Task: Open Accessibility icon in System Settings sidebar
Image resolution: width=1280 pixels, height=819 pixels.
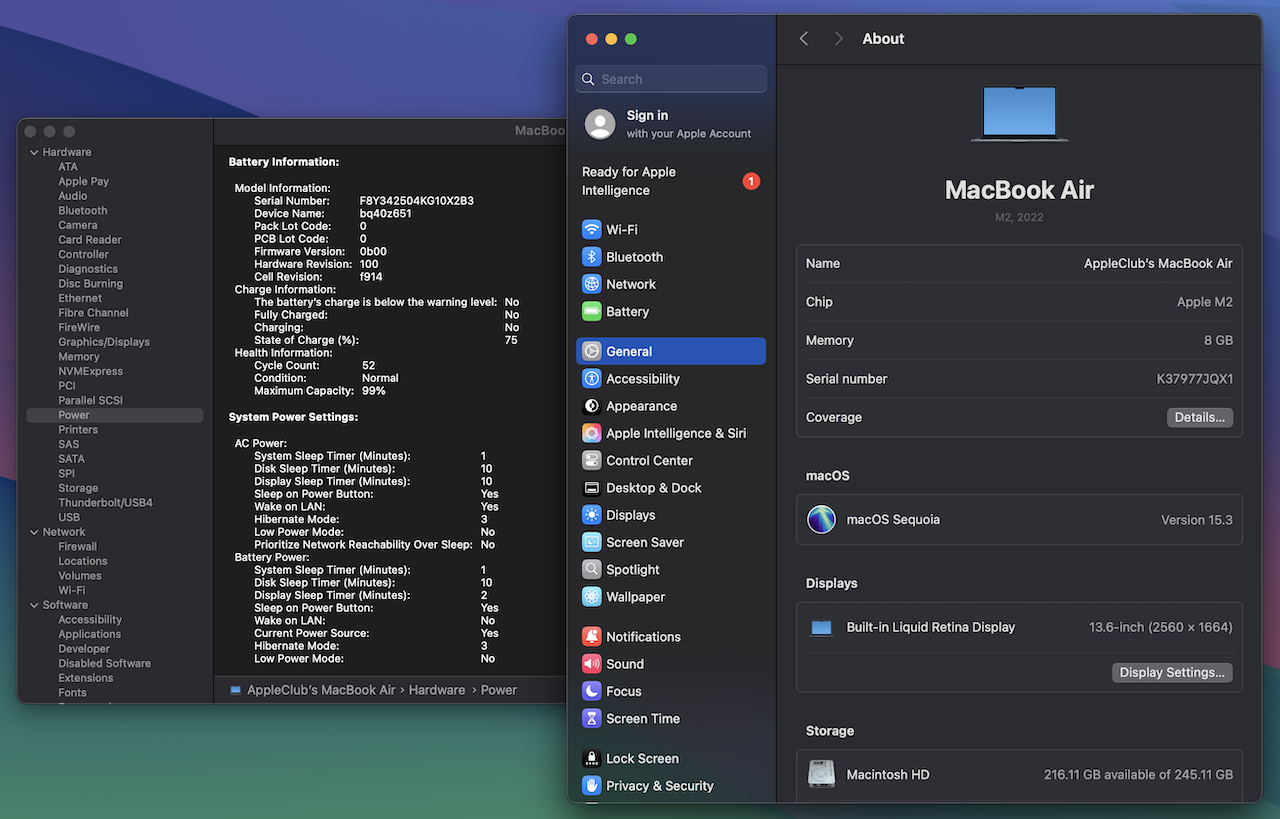Action: click(x=592, y=379)
